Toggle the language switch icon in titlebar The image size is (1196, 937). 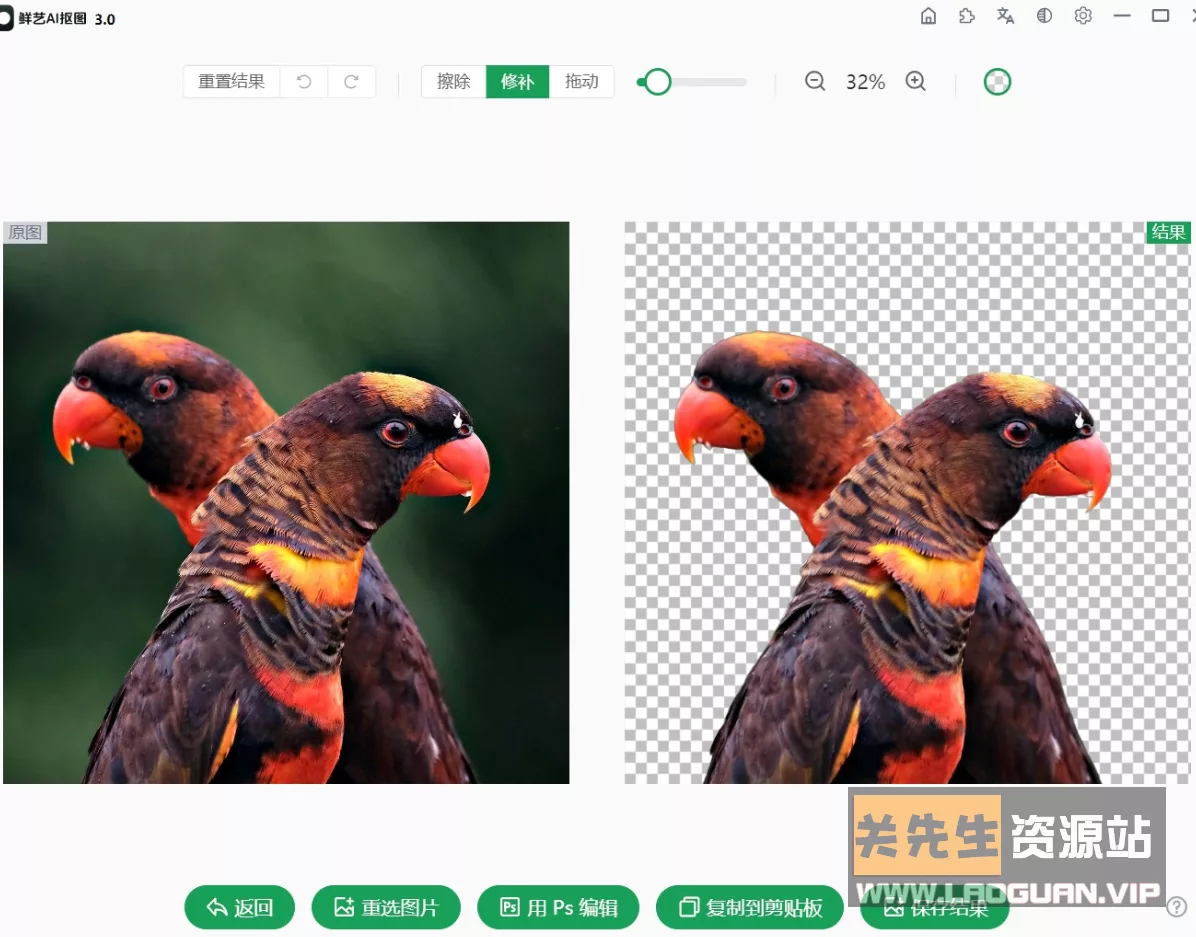click(x=1005, y=16)
